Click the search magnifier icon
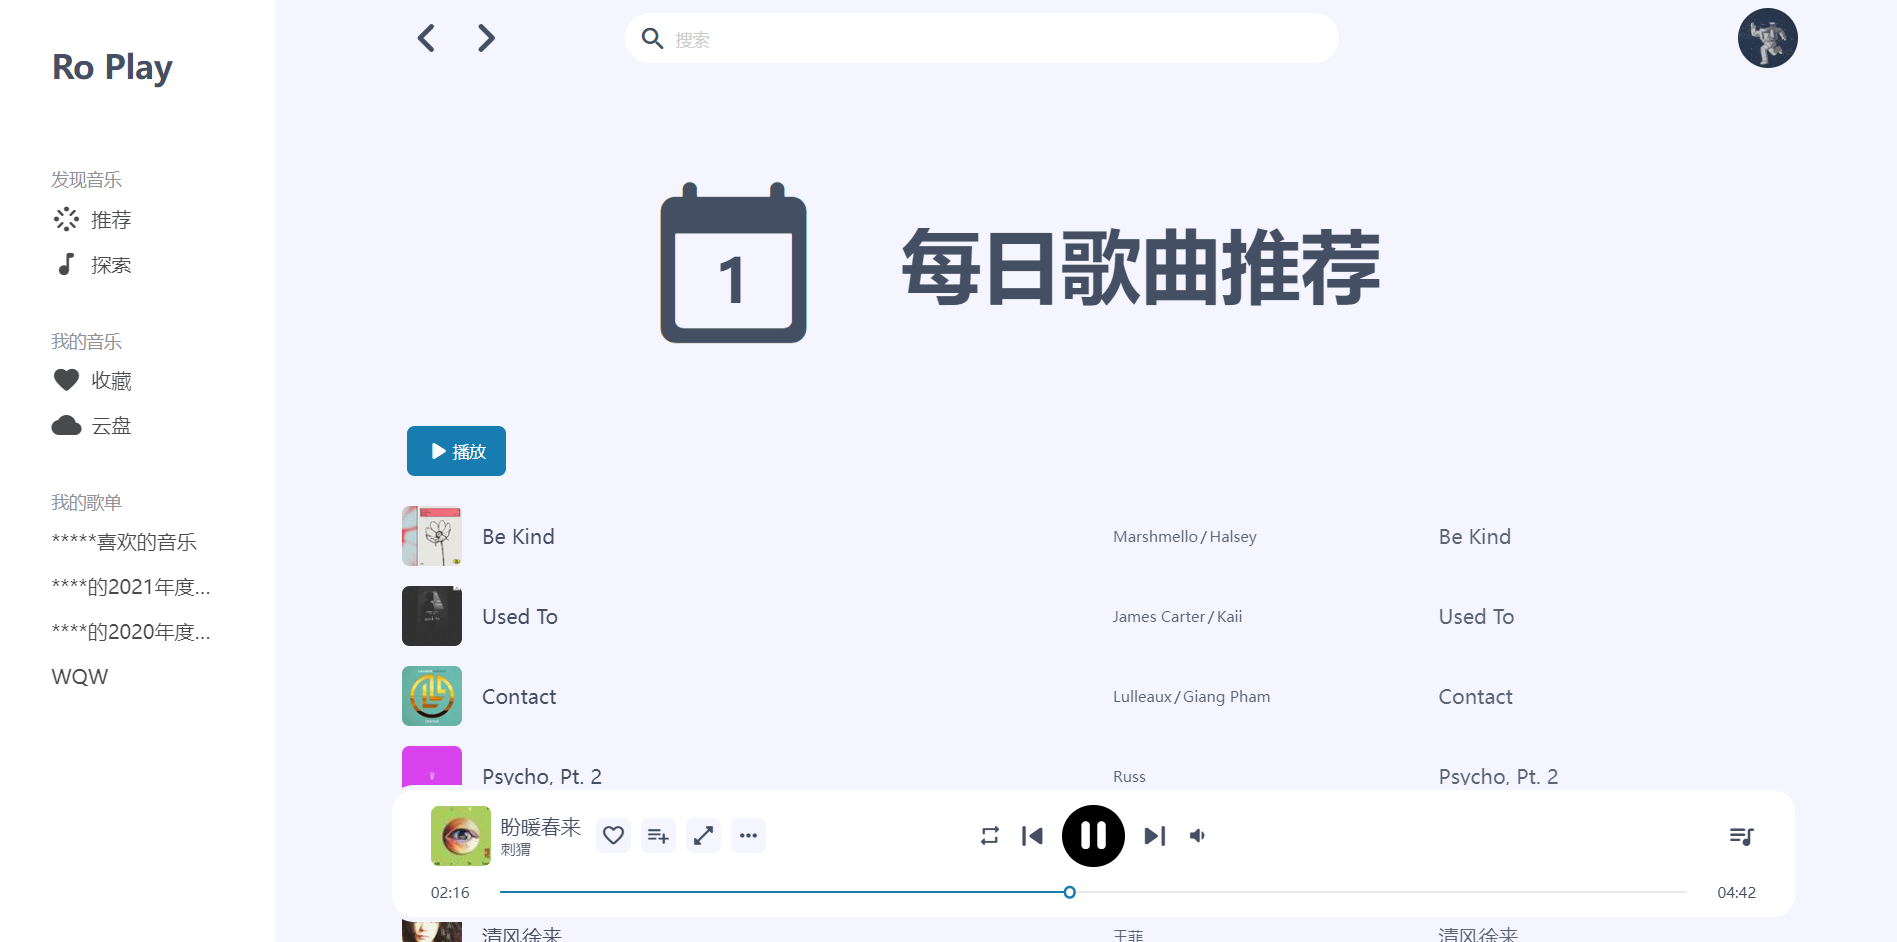 point(652,39)
